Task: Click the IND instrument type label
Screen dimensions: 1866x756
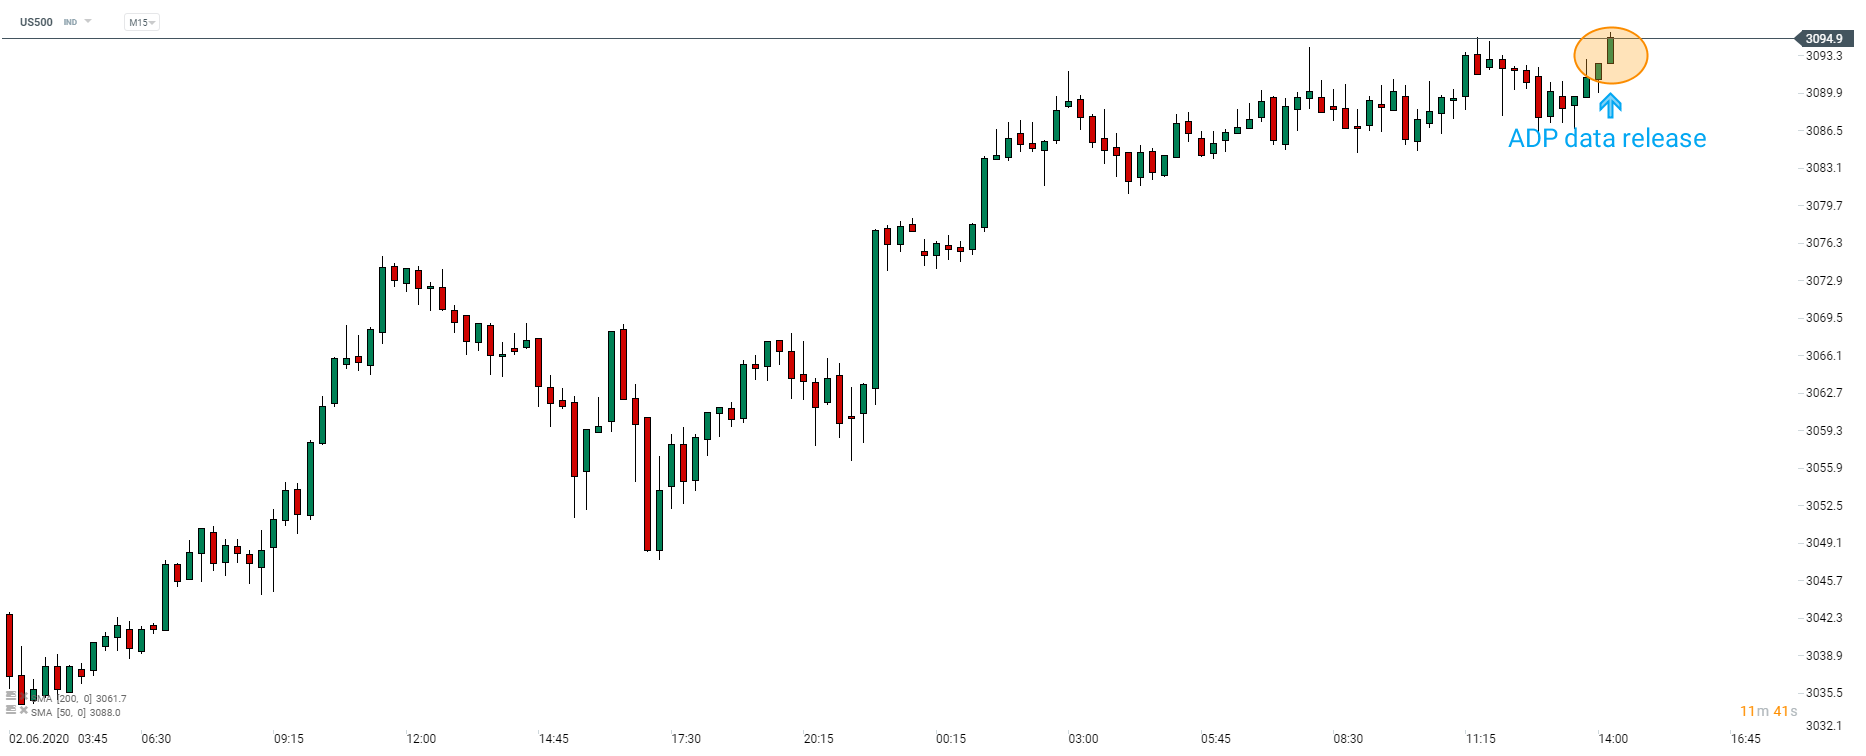Action: click(x=70, y=22)
